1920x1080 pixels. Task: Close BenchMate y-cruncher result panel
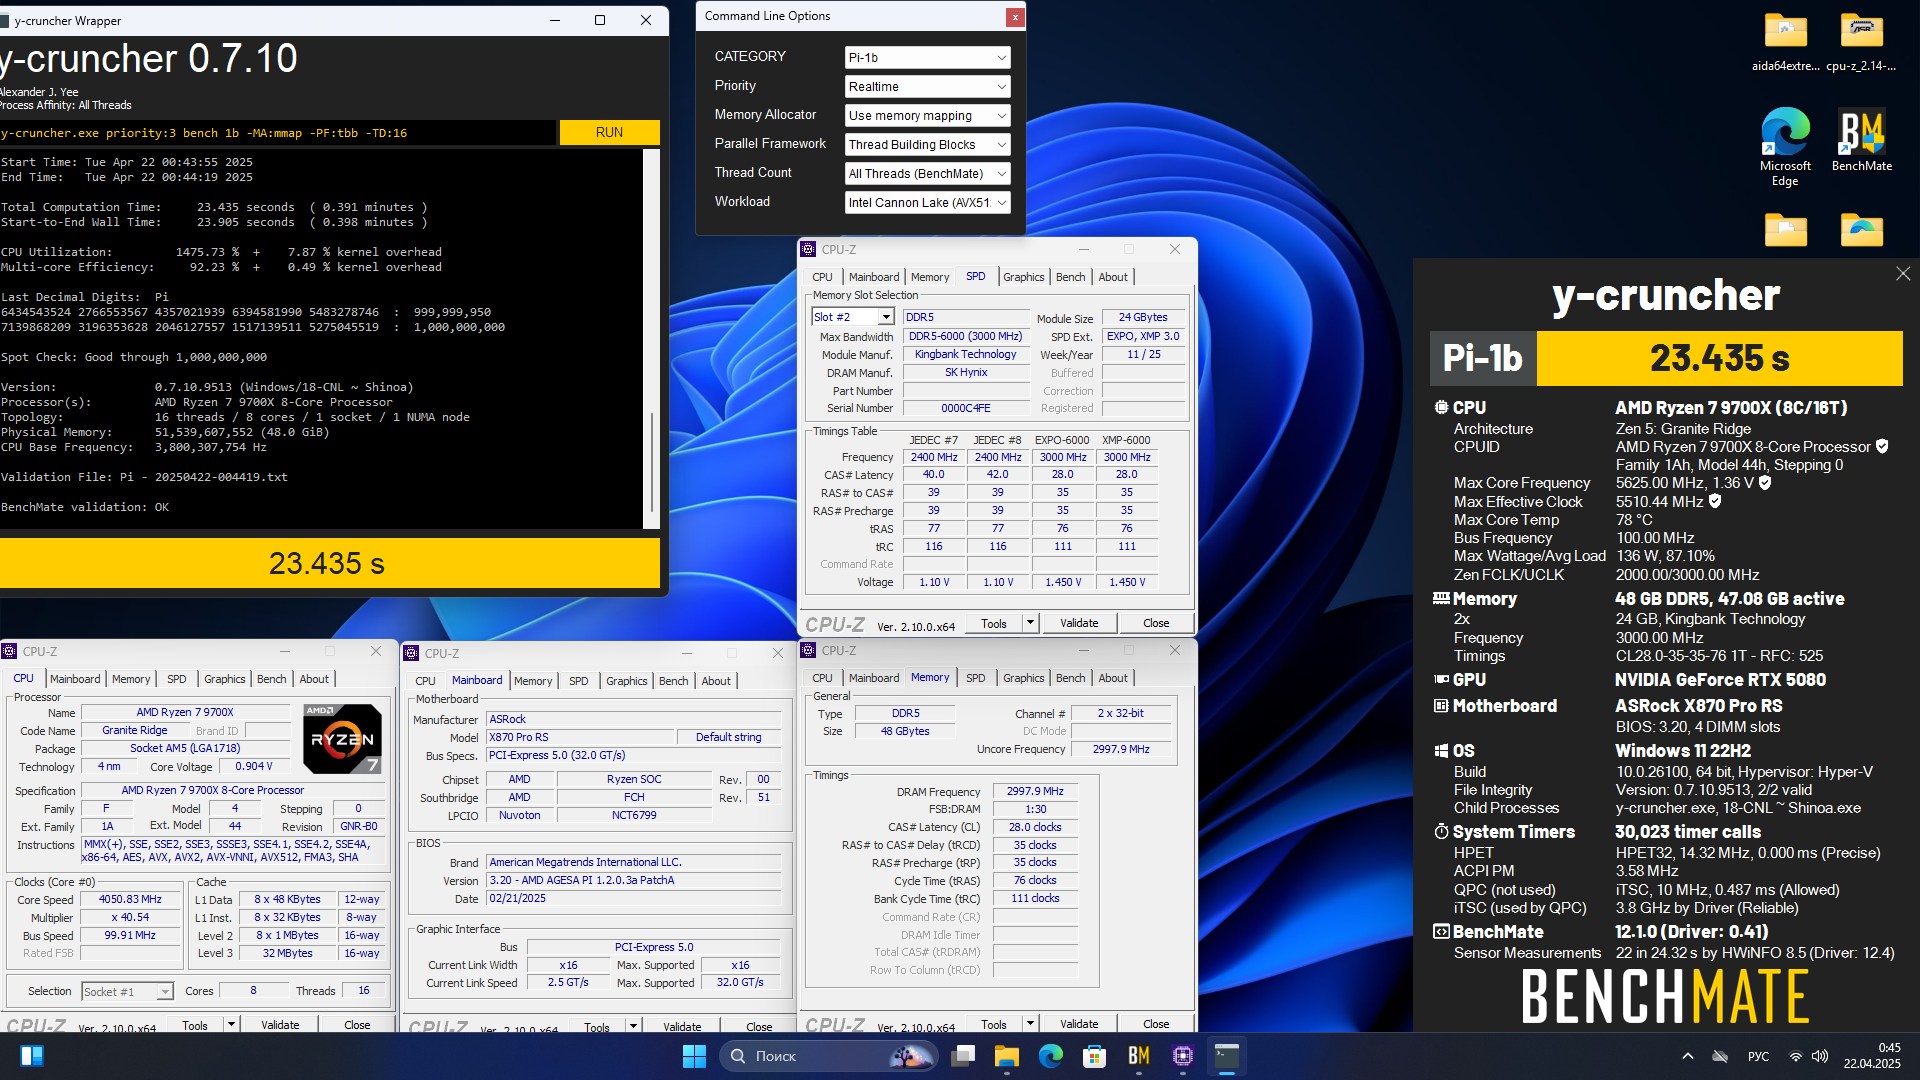(x=1903, y=274)
